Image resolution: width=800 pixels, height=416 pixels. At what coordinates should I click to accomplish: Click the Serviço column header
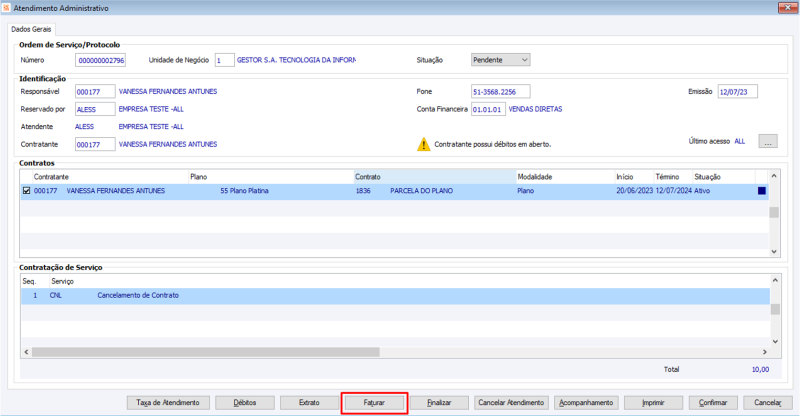pyautogui.click(x=409, y=281)
